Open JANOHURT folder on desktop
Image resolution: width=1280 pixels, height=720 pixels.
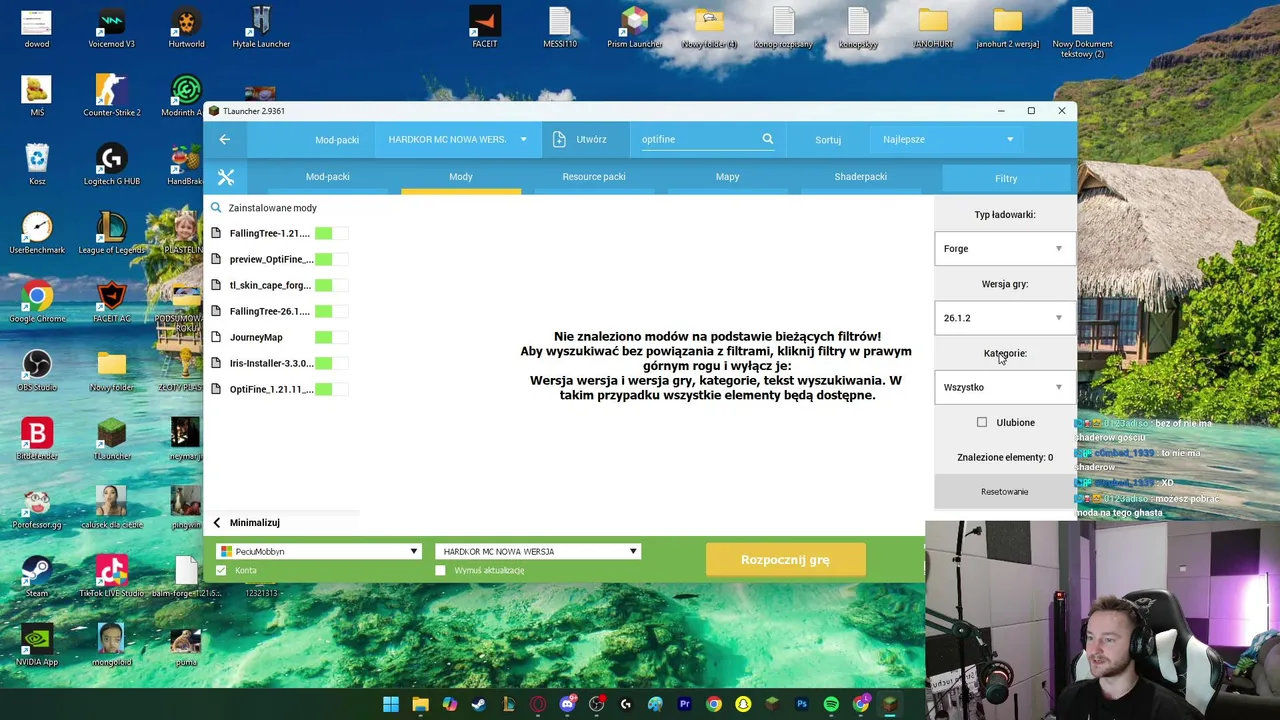click(x=933, y=28)
